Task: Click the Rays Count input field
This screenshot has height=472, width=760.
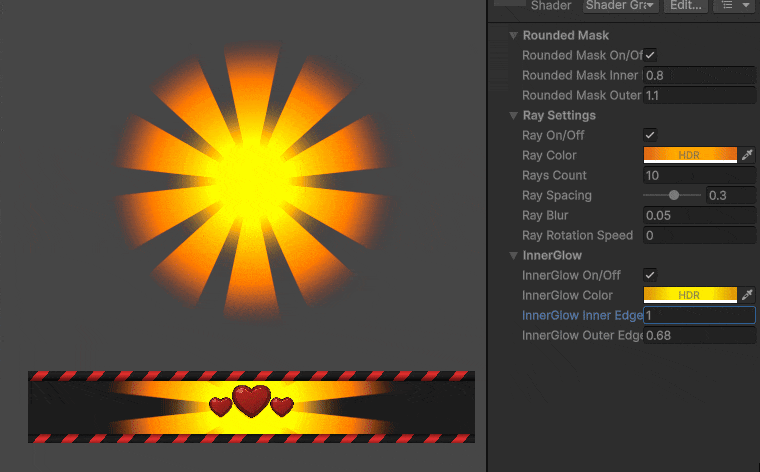Action: (x=698, y=175)
